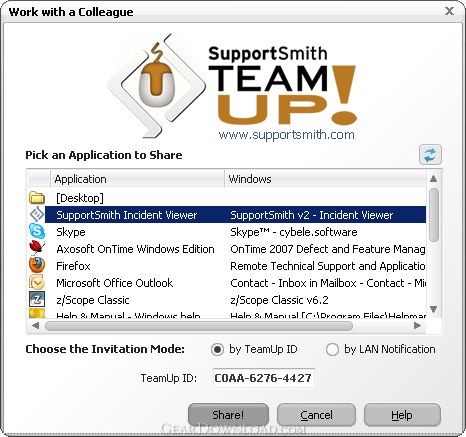
Task: Click the Application column header
Action: tap(137, 179)
